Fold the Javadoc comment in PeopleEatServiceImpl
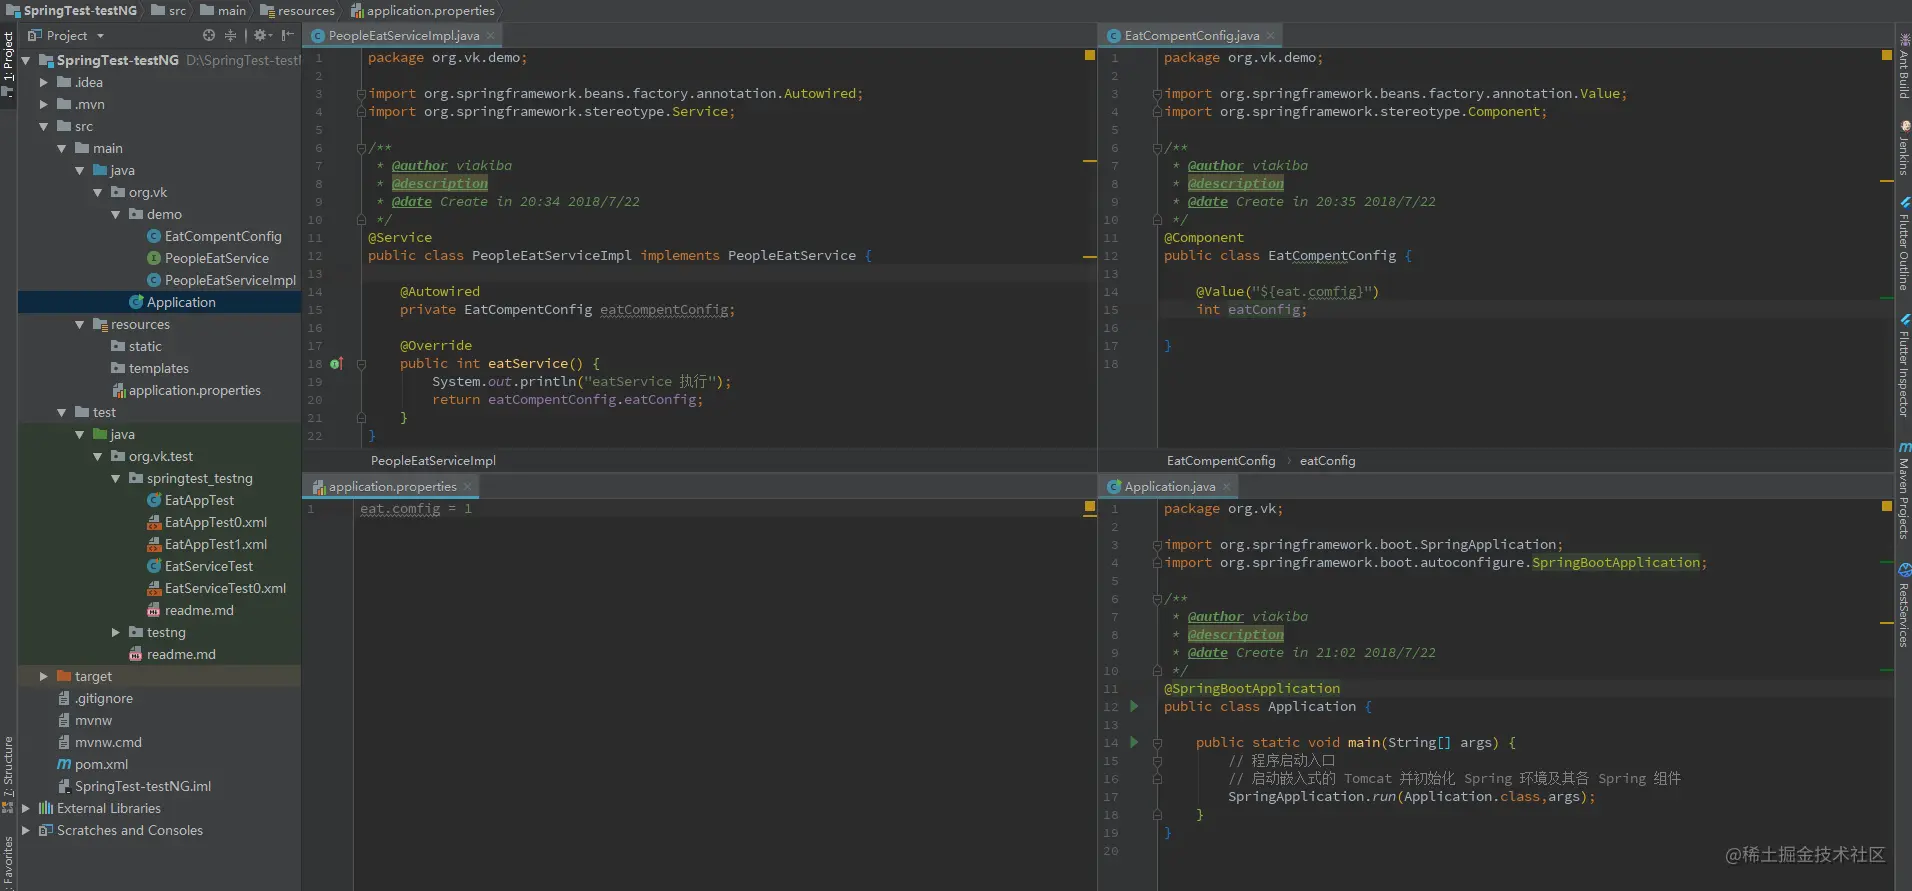 [x=361, y=148]
